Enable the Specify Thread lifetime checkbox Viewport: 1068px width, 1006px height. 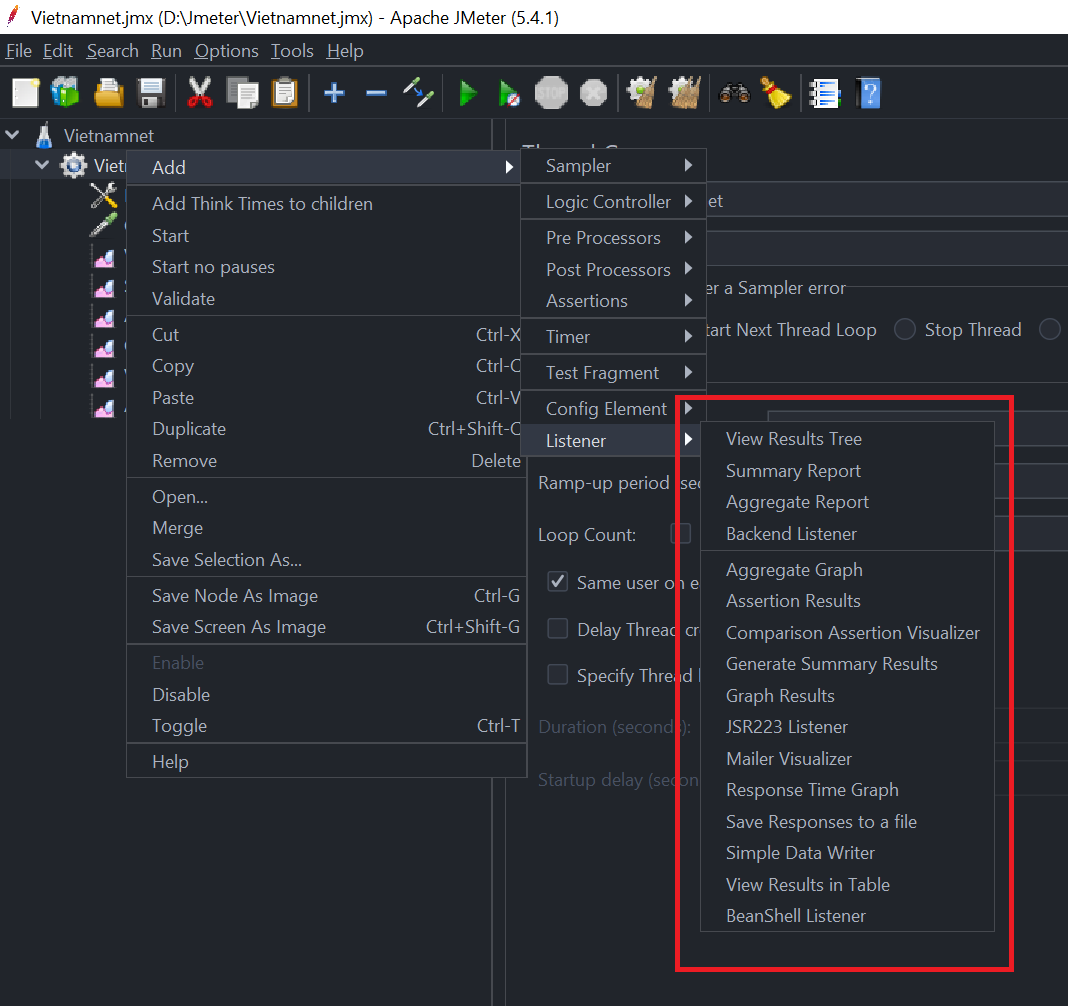pos(557,674)
